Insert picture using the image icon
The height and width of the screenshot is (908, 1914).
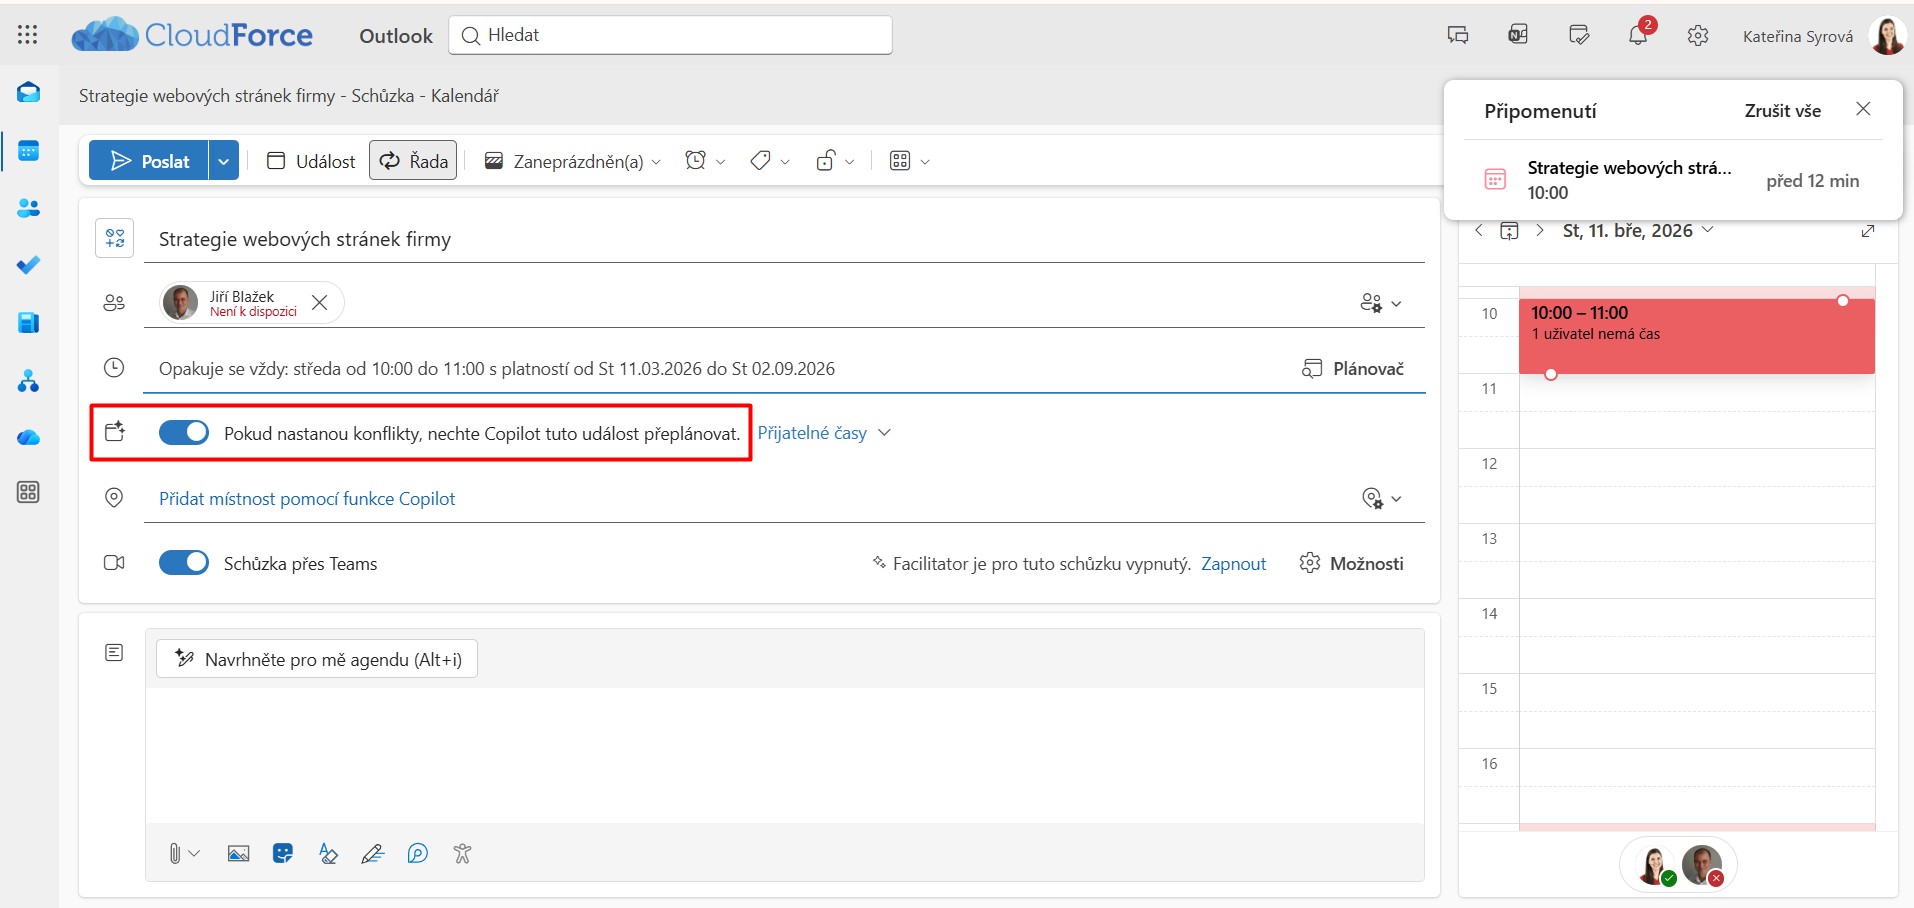pyautogui.click(x=238, y=853)
